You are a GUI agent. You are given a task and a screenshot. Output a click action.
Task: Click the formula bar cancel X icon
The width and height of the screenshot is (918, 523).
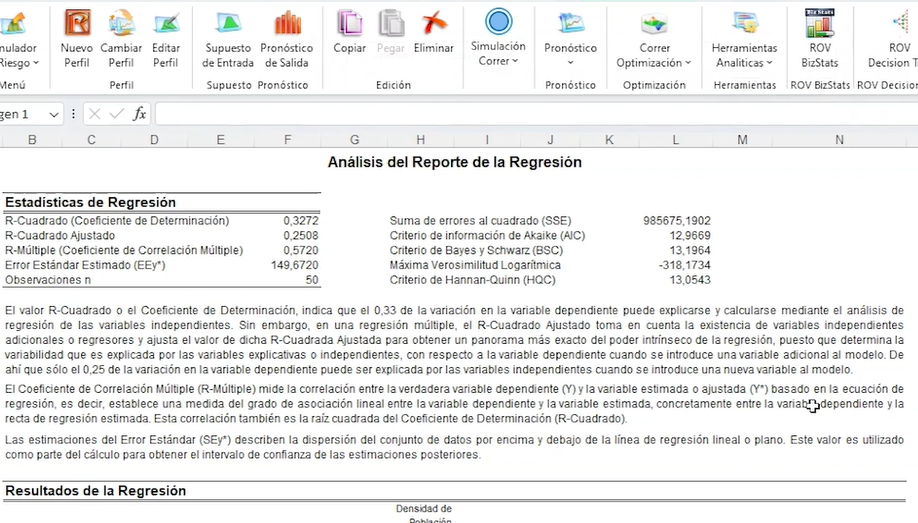[x=95, y=114]
